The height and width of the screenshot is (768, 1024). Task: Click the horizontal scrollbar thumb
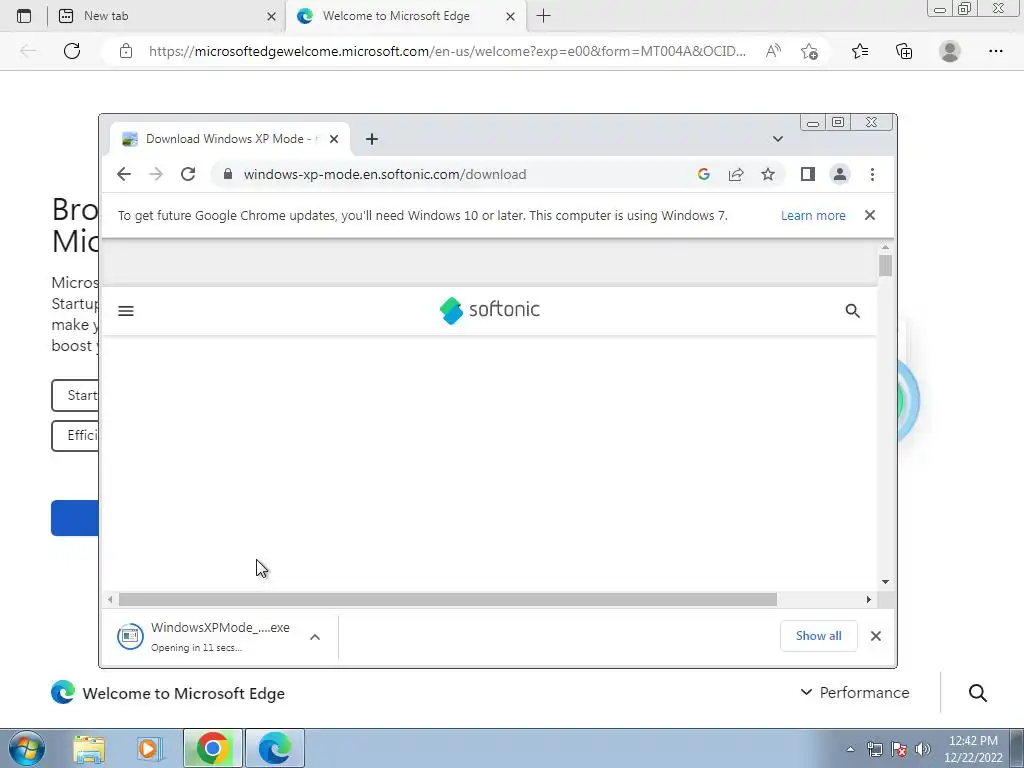[x=448, y=600]
